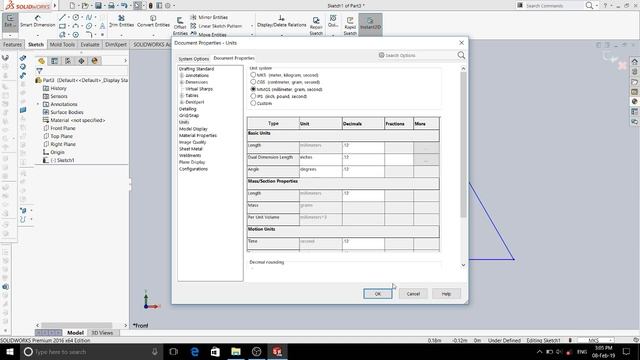Click the Length decimals cell under Basic Units
640x360 pixels.
tap(363, 147)
